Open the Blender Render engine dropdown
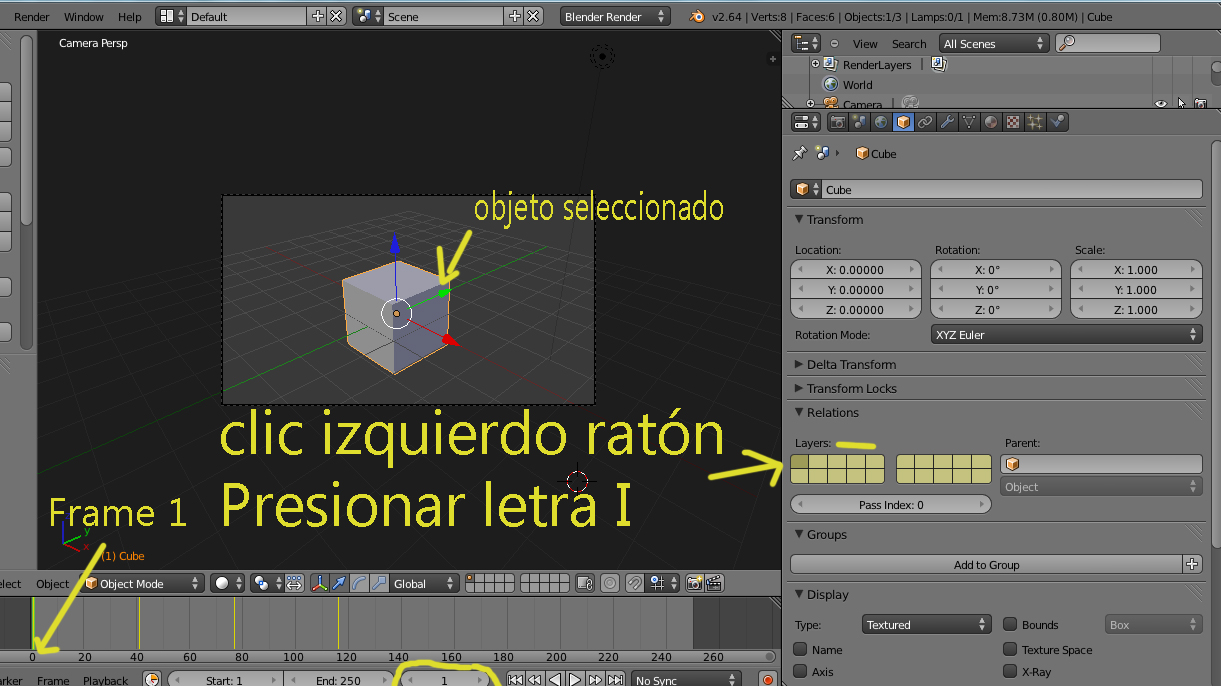Image resolution: width=1221 pixels, height=686 pixels. point(613,17)
